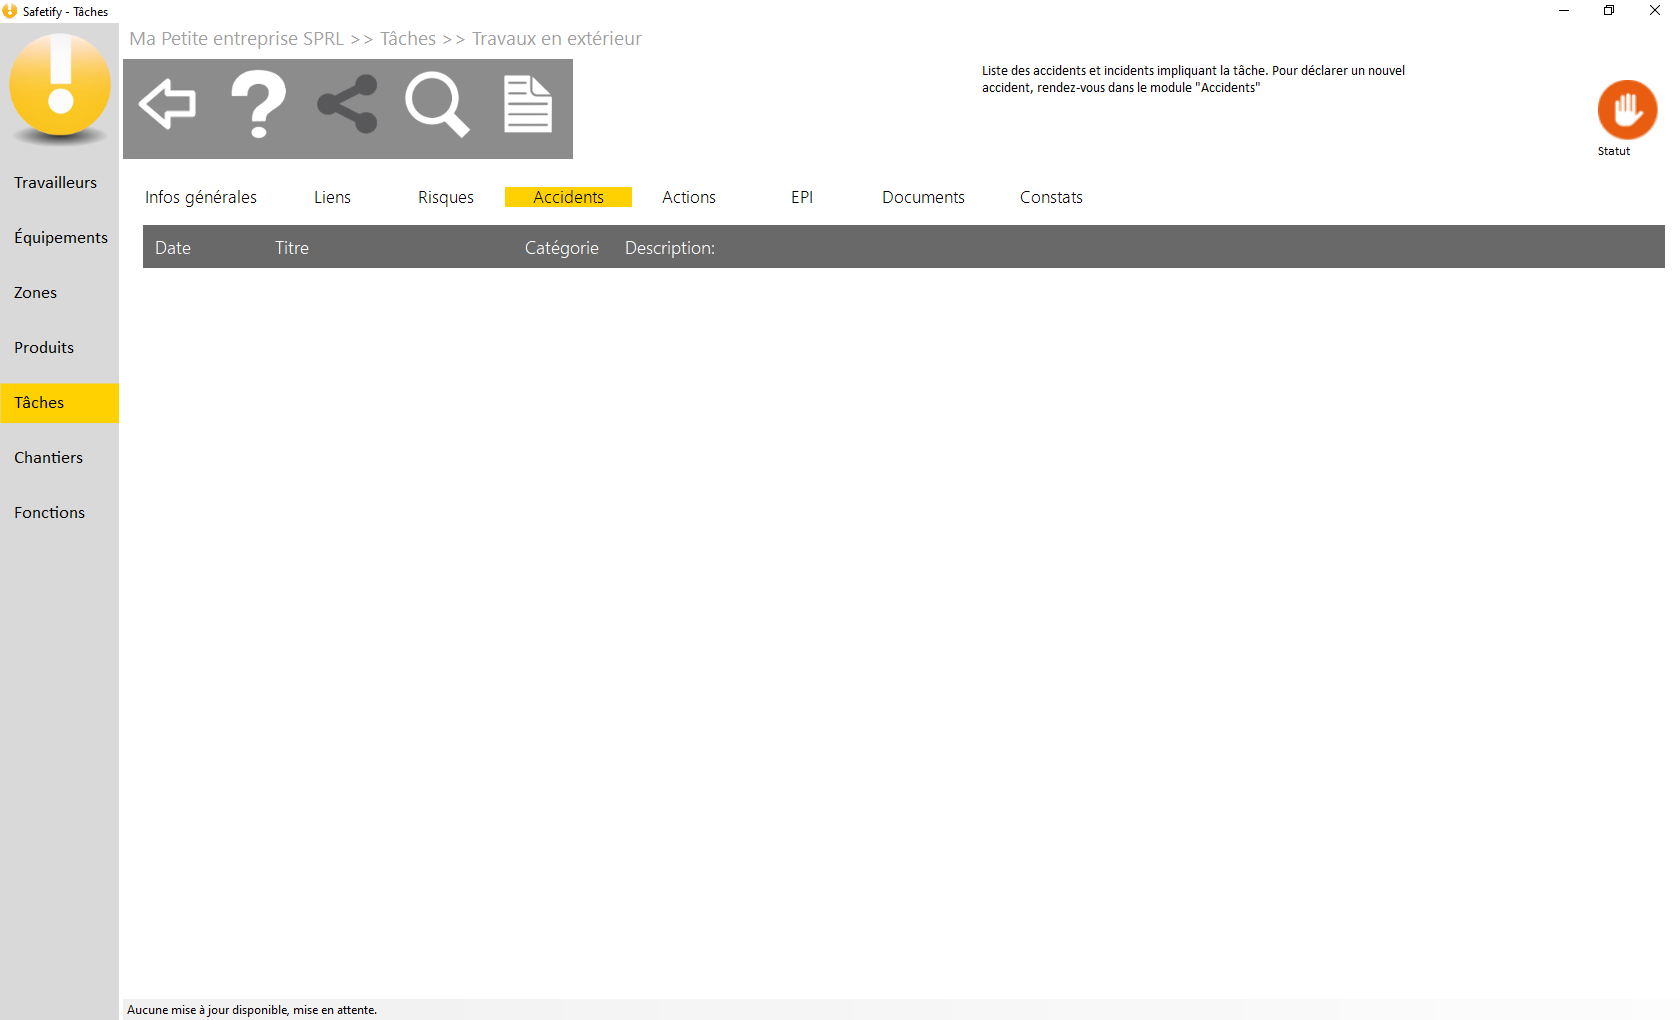Select Équipements in the sidebar
This screenshot has width=1680, height=1020.
tap(61, 238)
